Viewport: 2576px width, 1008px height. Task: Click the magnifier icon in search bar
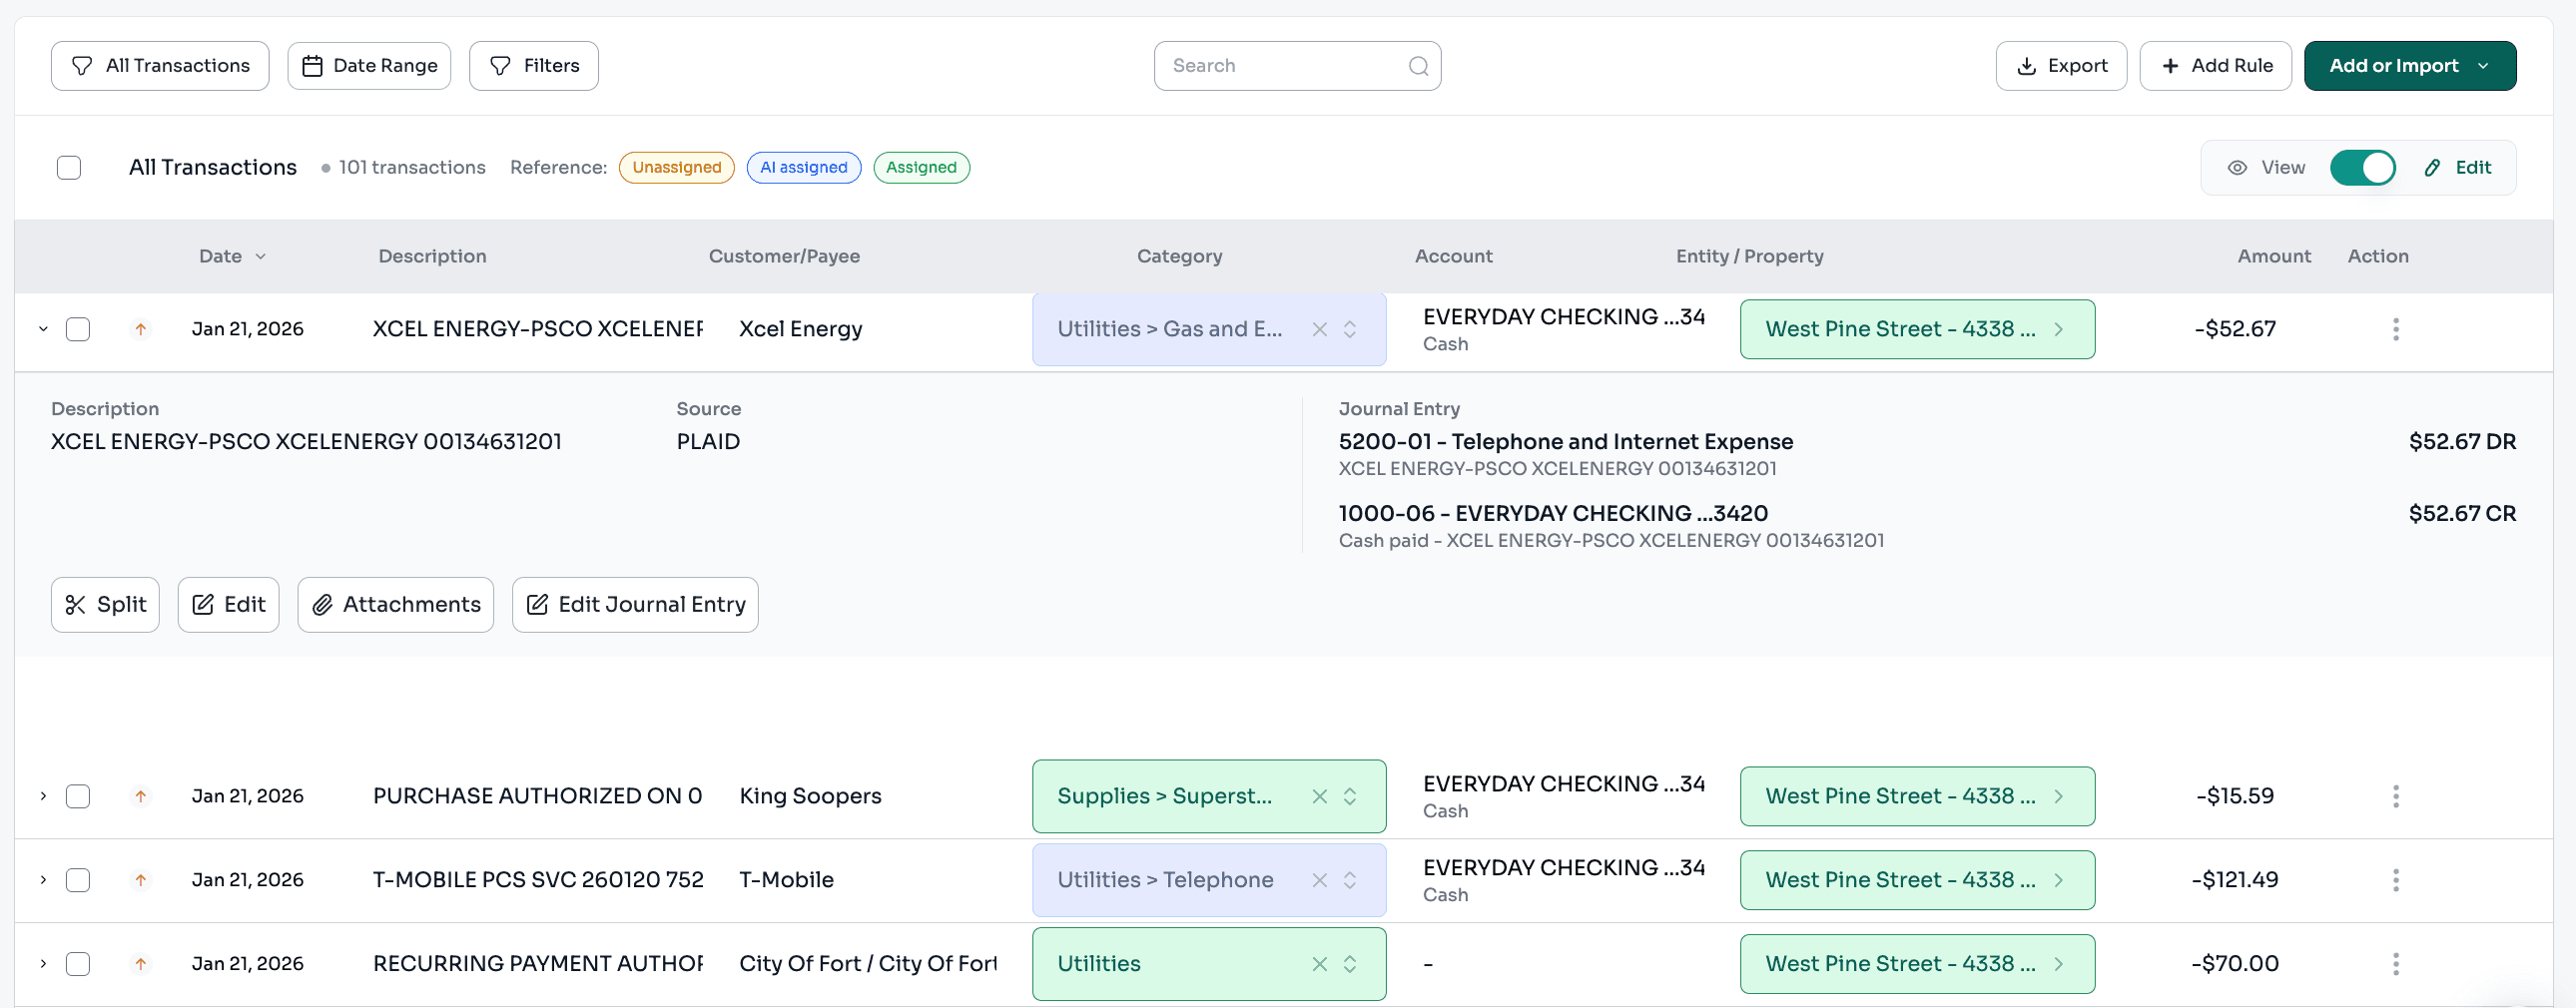point(1418,65)
